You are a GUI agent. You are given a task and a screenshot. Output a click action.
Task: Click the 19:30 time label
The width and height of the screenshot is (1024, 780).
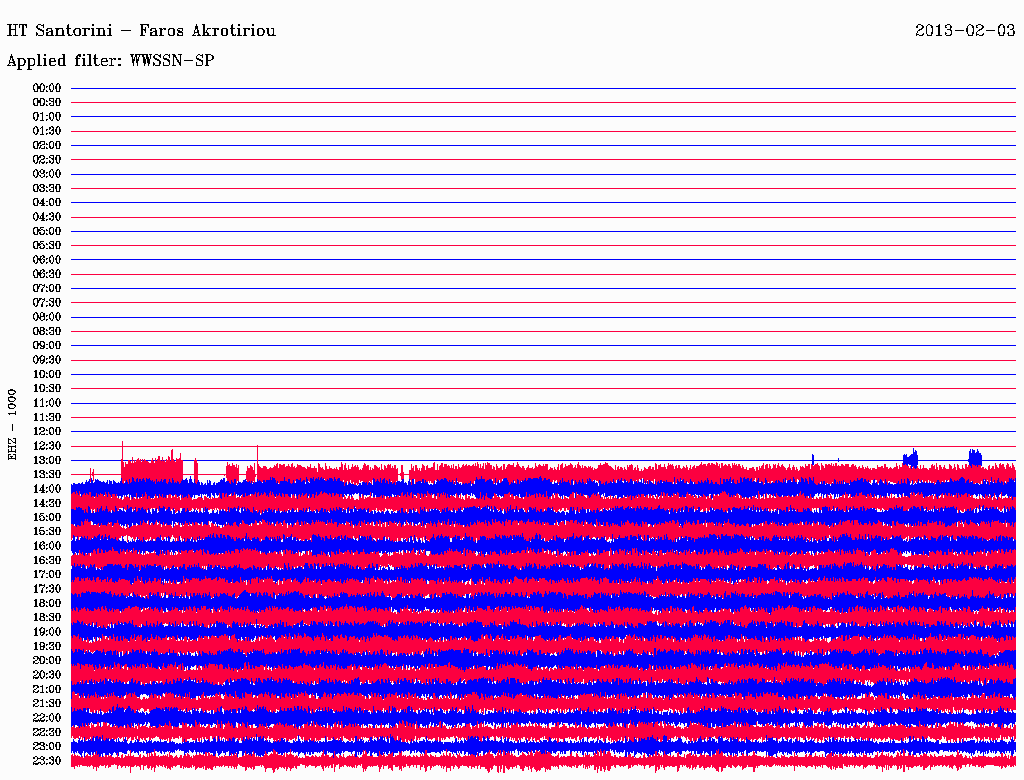coord(47,646)
